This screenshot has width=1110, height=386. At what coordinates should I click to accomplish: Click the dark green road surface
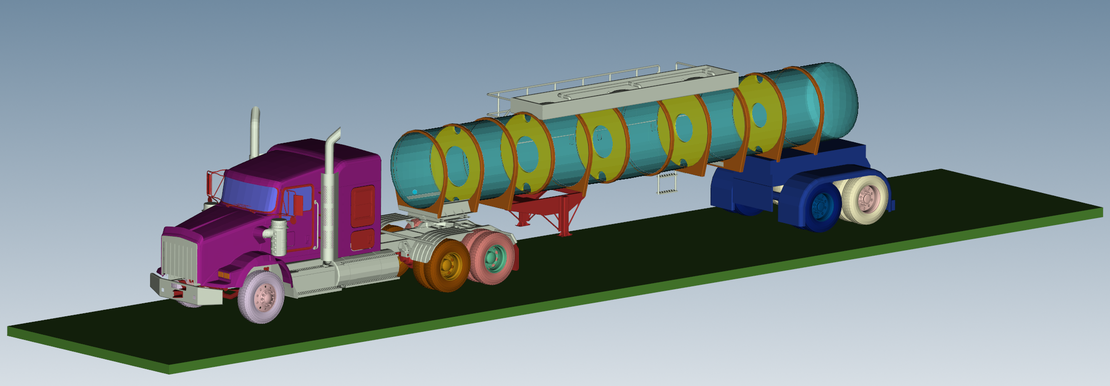tap(566, 262)
